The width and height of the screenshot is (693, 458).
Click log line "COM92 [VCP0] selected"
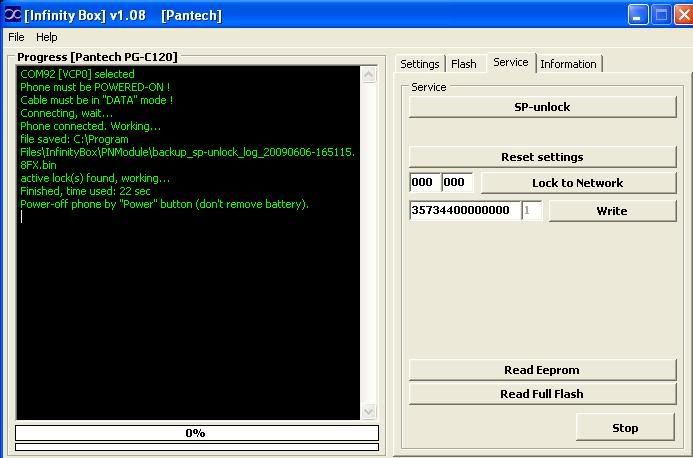tap(77, 74)
